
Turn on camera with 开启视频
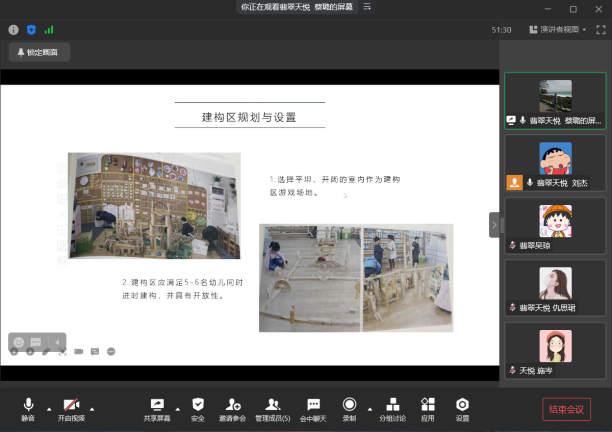click(71, 407)
